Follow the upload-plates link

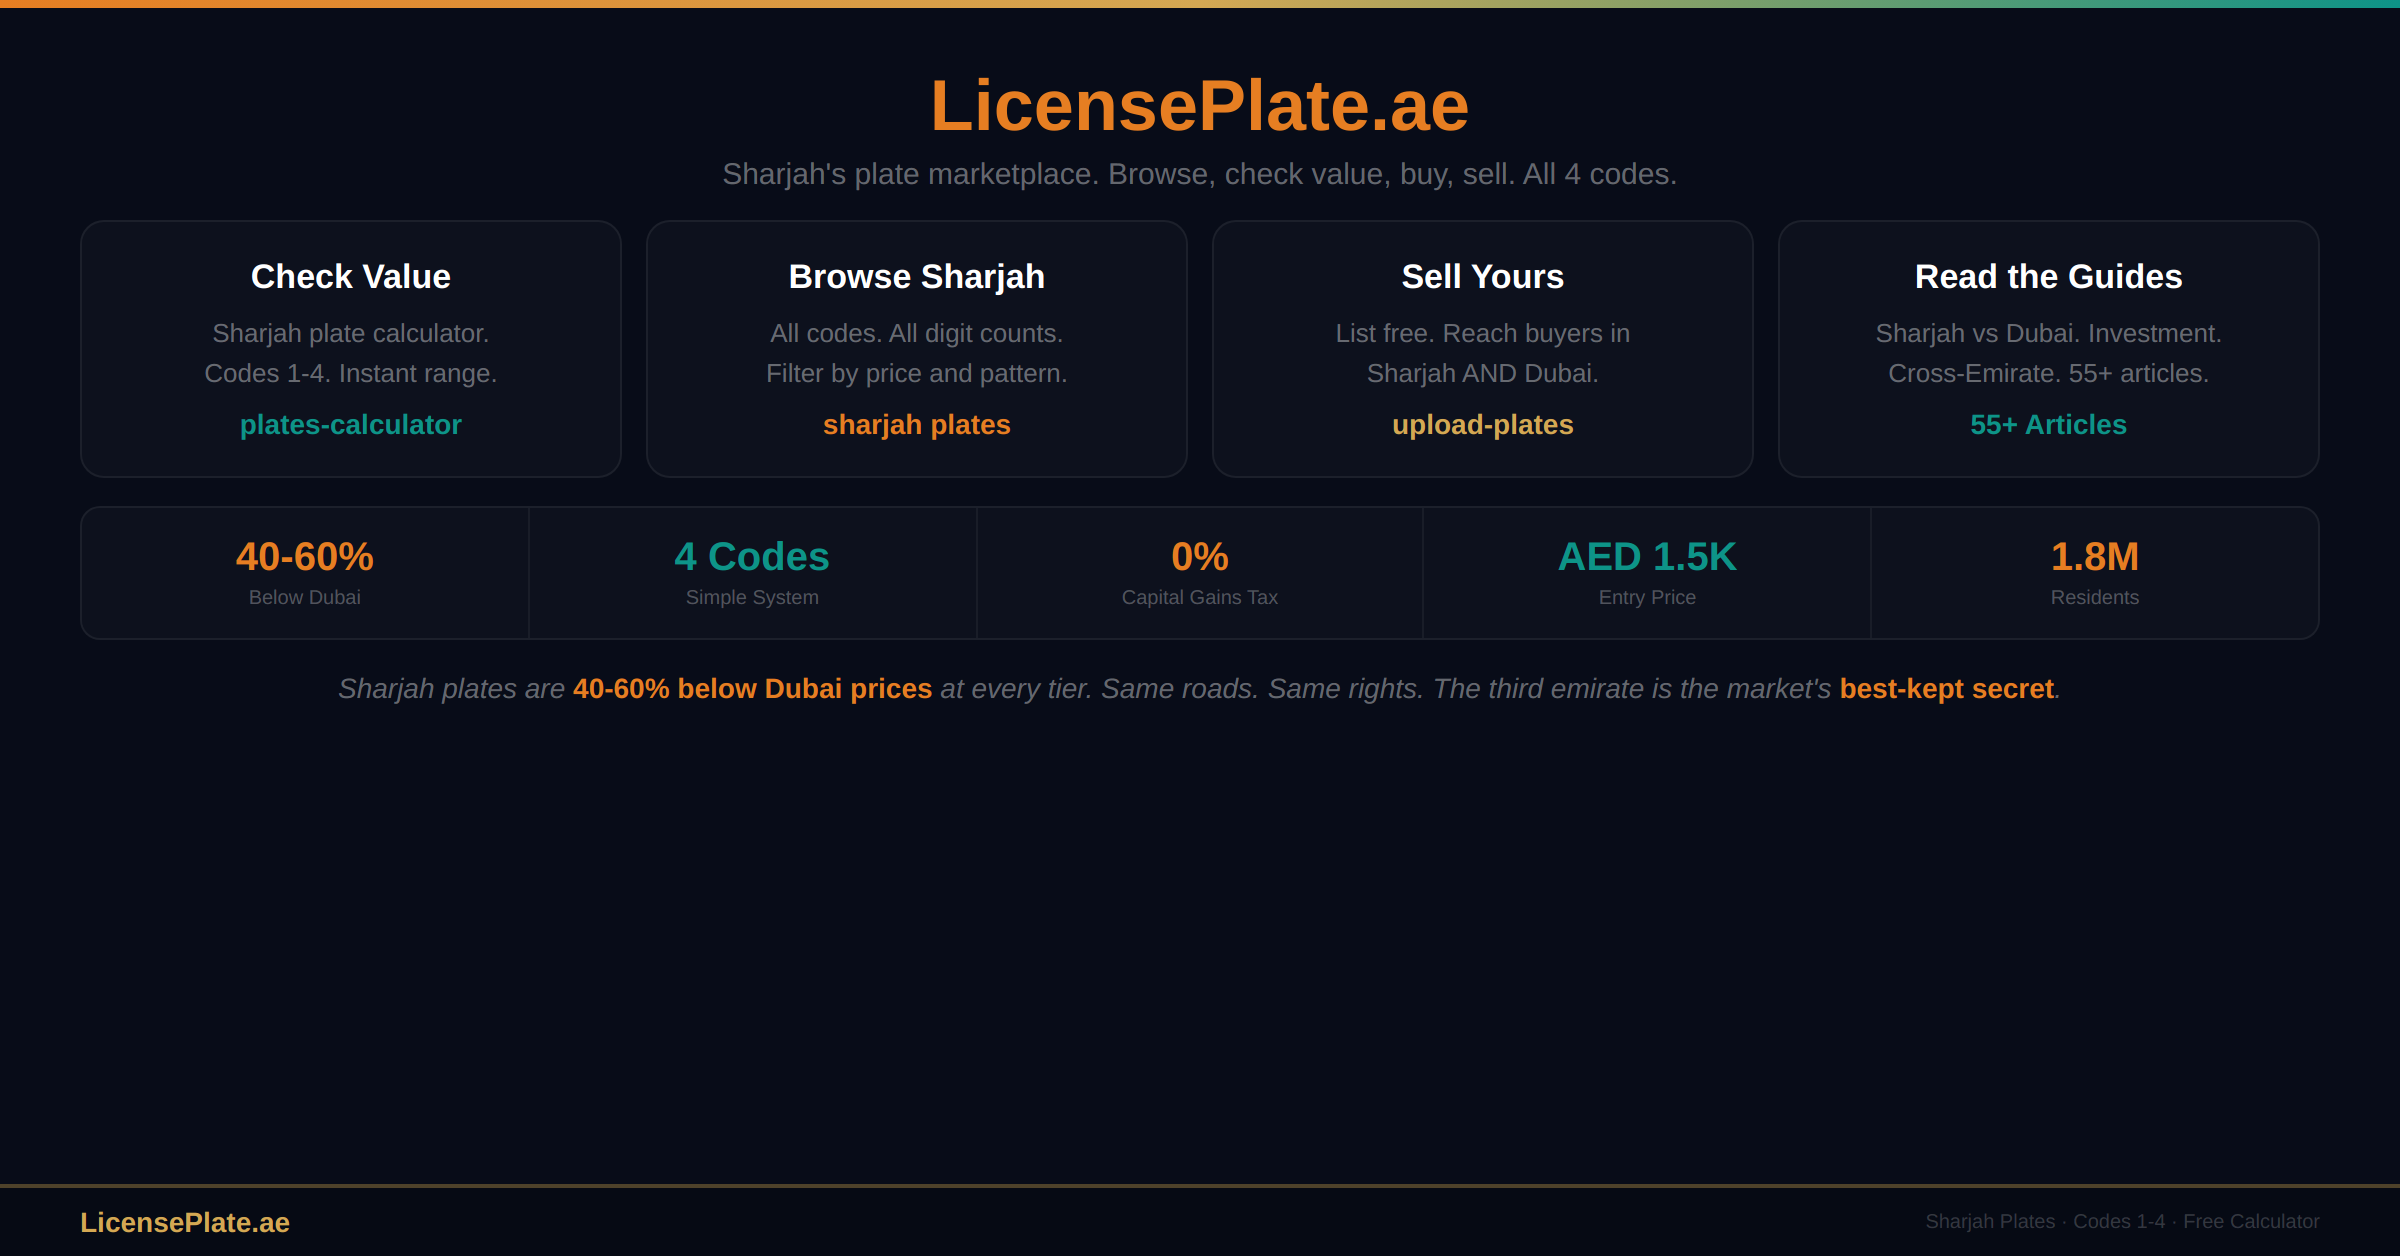click(x=1482, y=425)
